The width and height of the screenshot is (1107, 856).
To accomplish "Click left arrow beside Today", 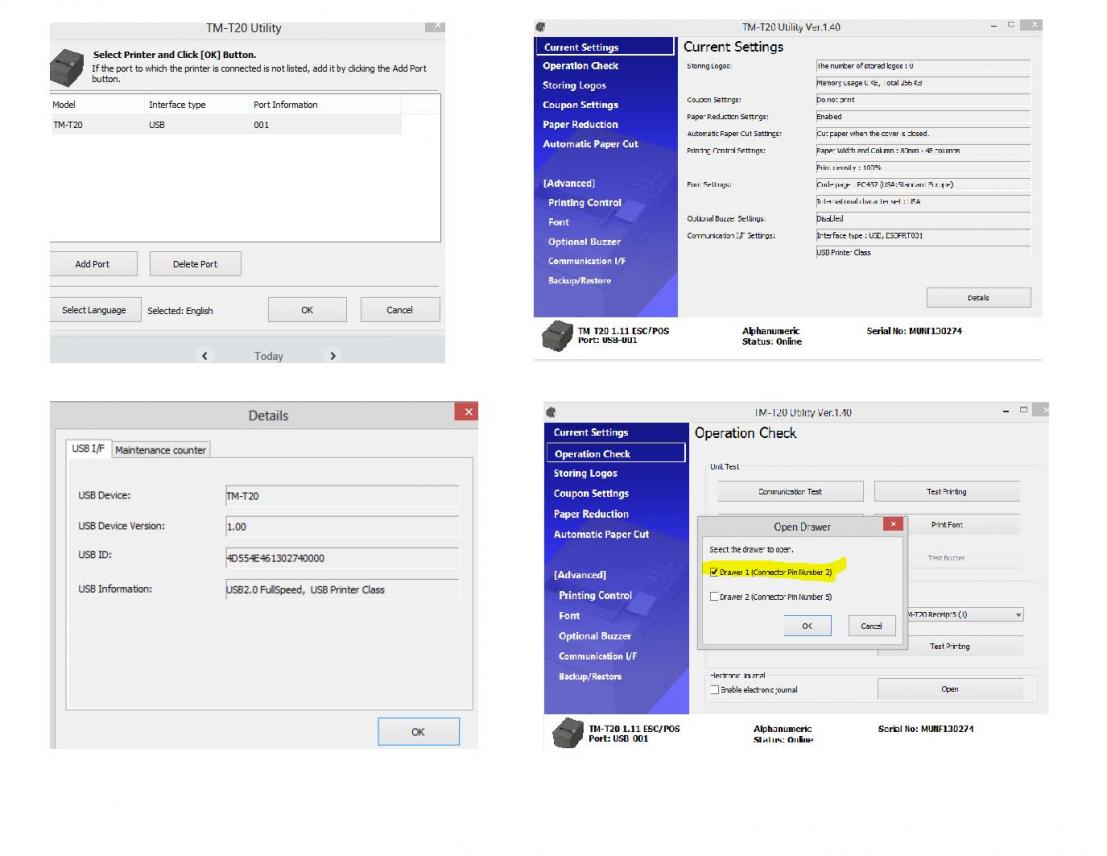I will (x=205, y=356).
